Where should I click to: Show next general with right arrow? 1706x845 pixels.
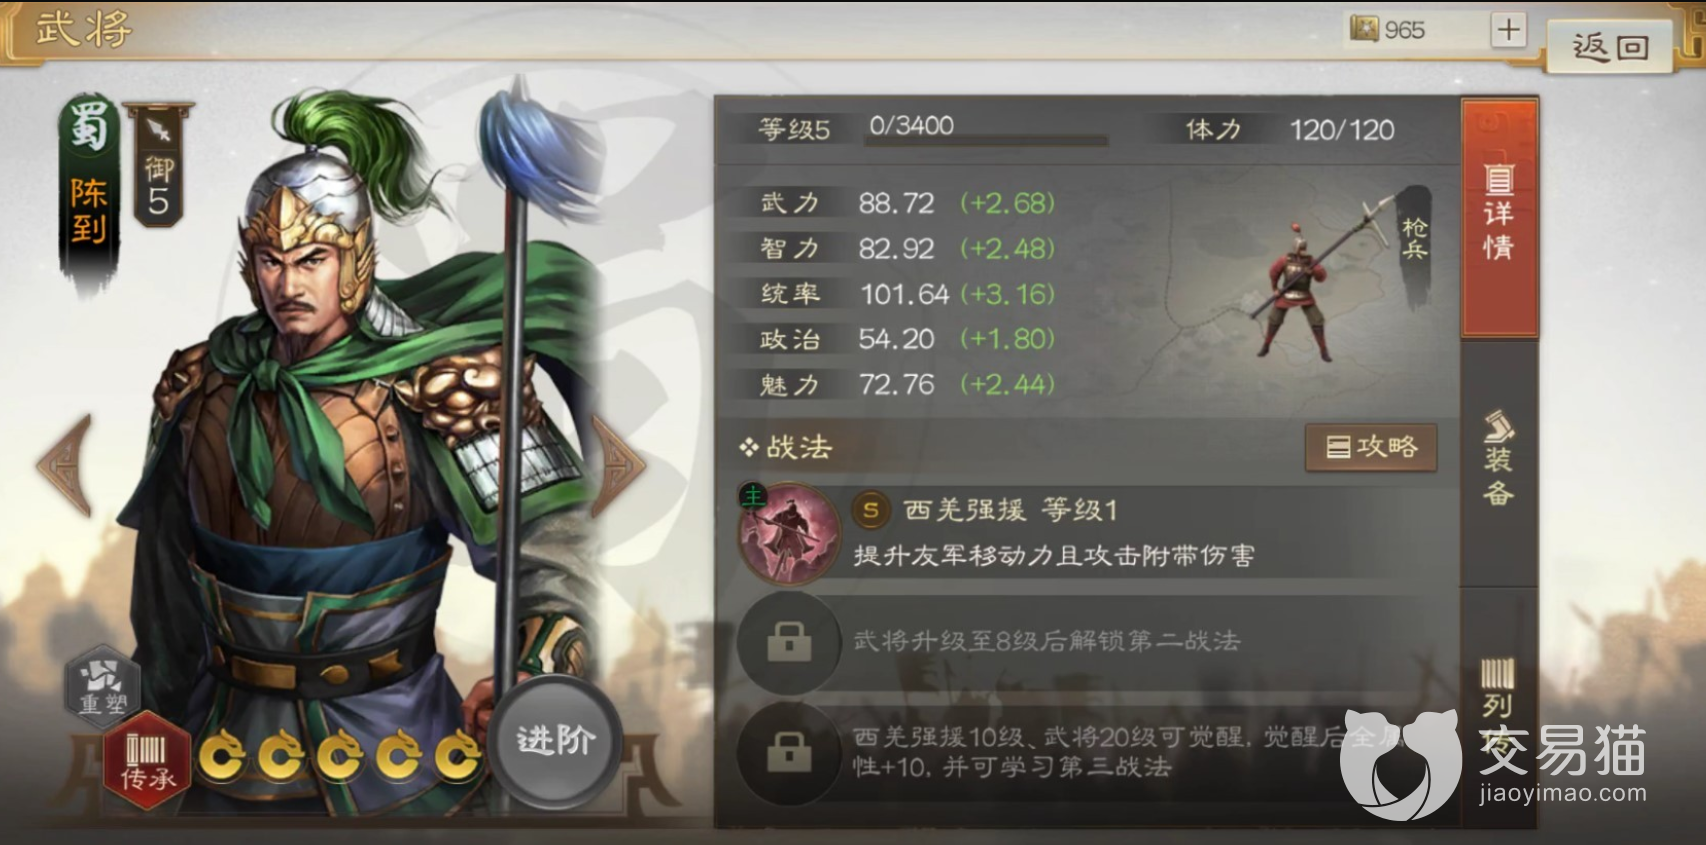point(618,465)
